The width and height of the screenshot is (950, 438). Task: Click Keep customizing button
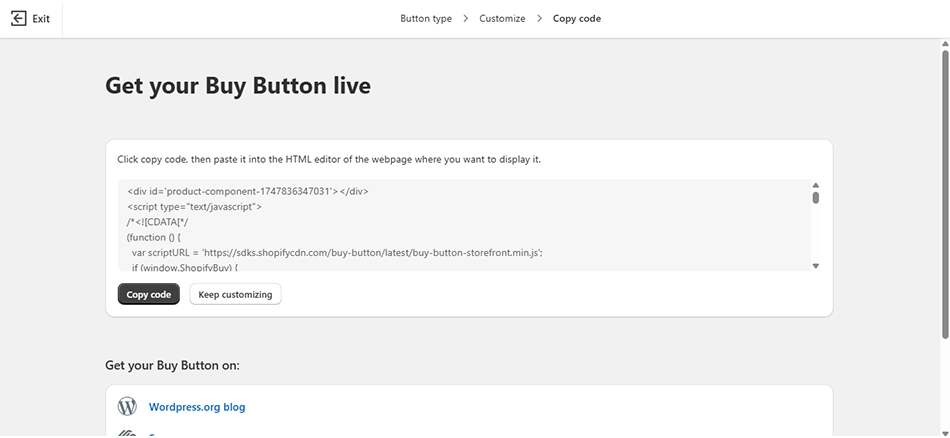pos(235,294)
